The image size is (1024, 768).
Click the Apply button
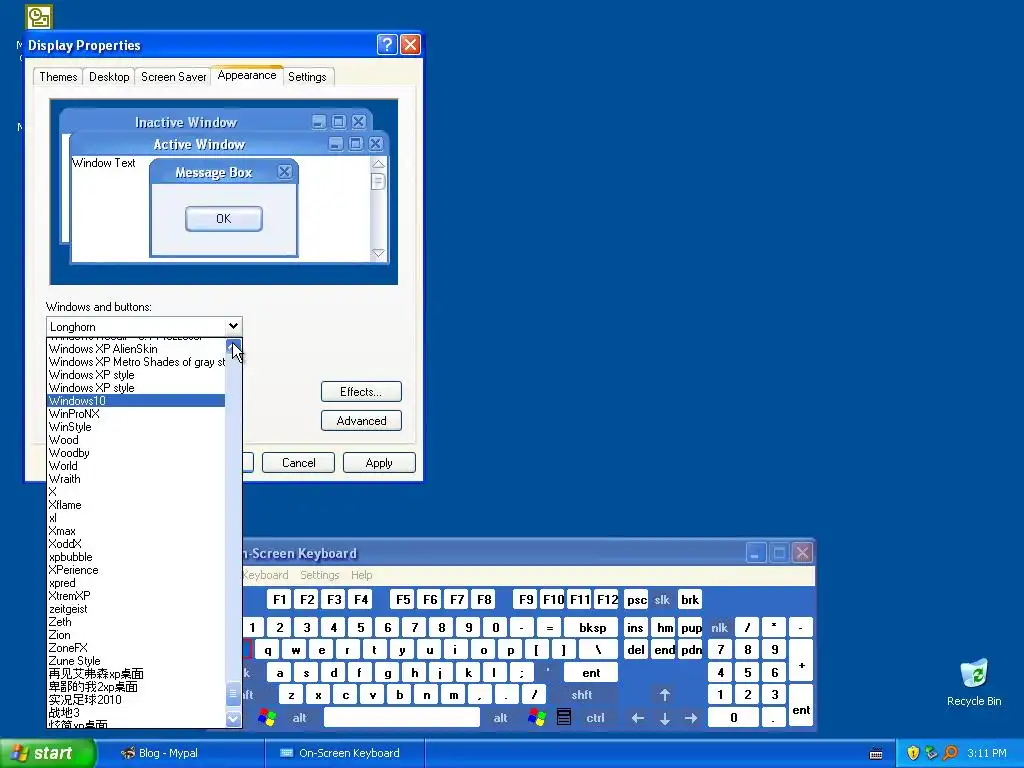click(379, 462)
